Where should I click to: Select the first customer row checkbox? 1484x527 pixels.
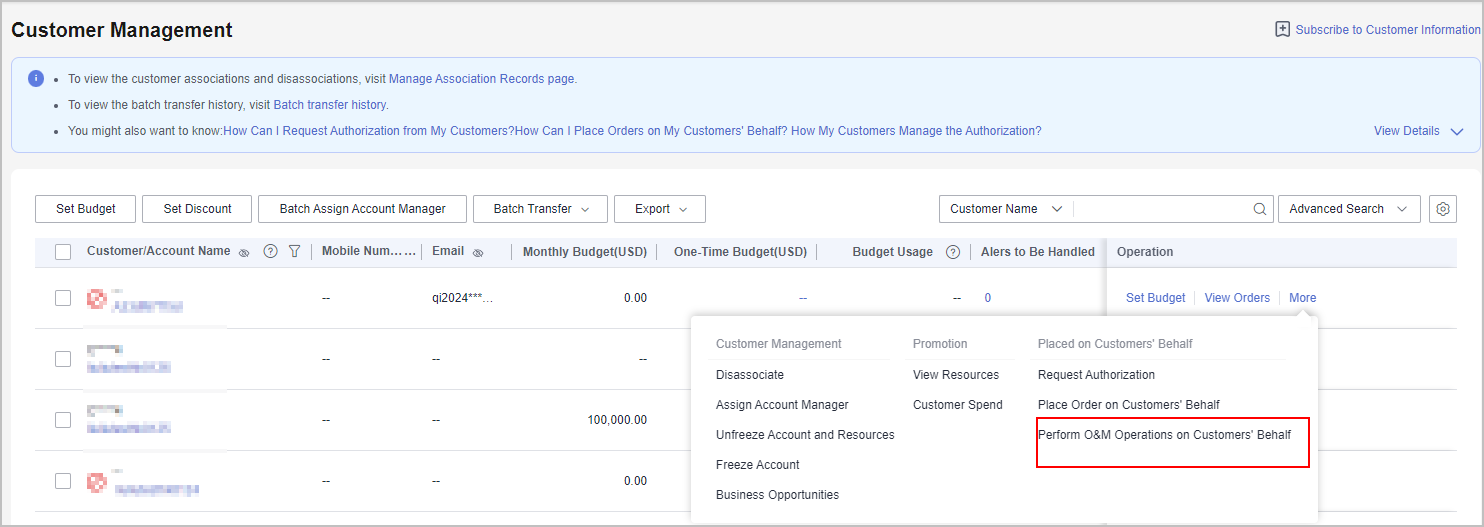(x=63, y=298)
